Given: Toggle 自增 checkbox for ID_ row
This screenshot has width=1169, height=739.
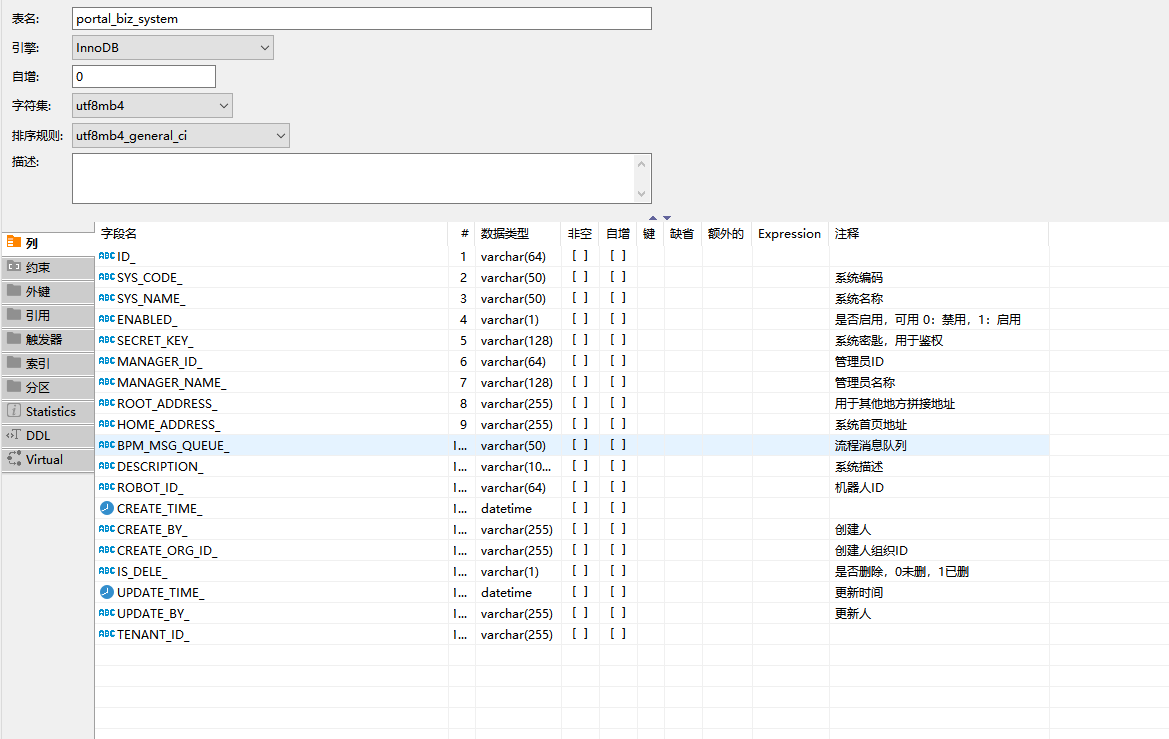Looking at the screenshot, I should coord(618,256).
